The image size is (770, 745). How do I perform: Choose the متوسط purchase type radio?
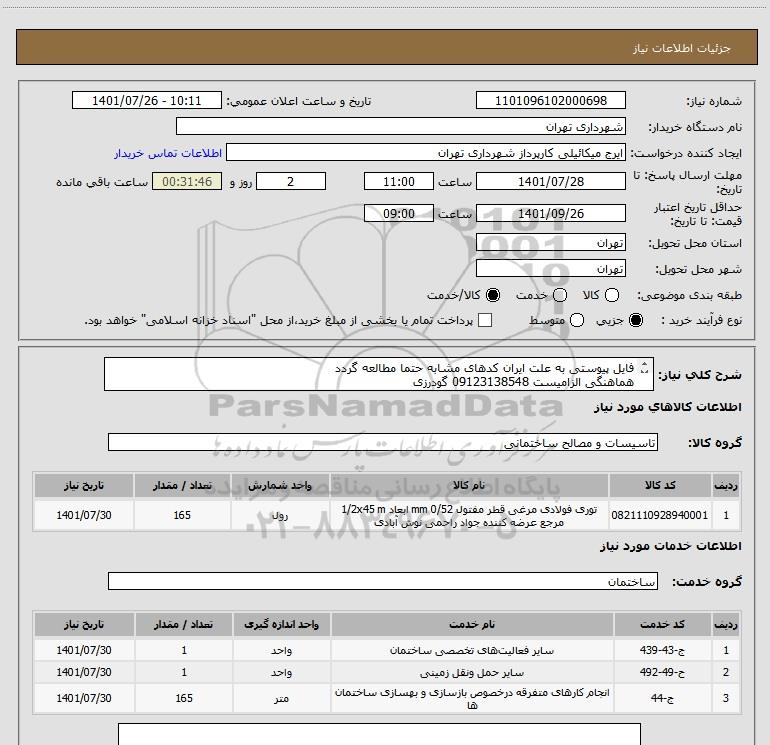(577, 320)
